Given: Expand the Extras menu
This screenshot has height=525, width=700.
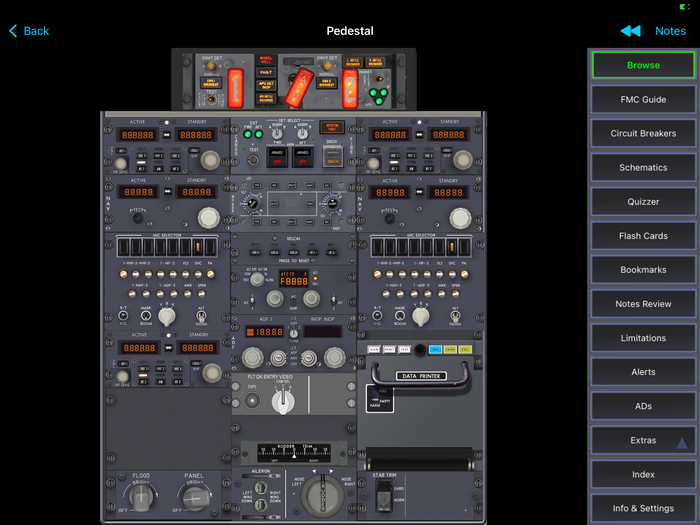Looking at the screenshot, I should point(642,440).
